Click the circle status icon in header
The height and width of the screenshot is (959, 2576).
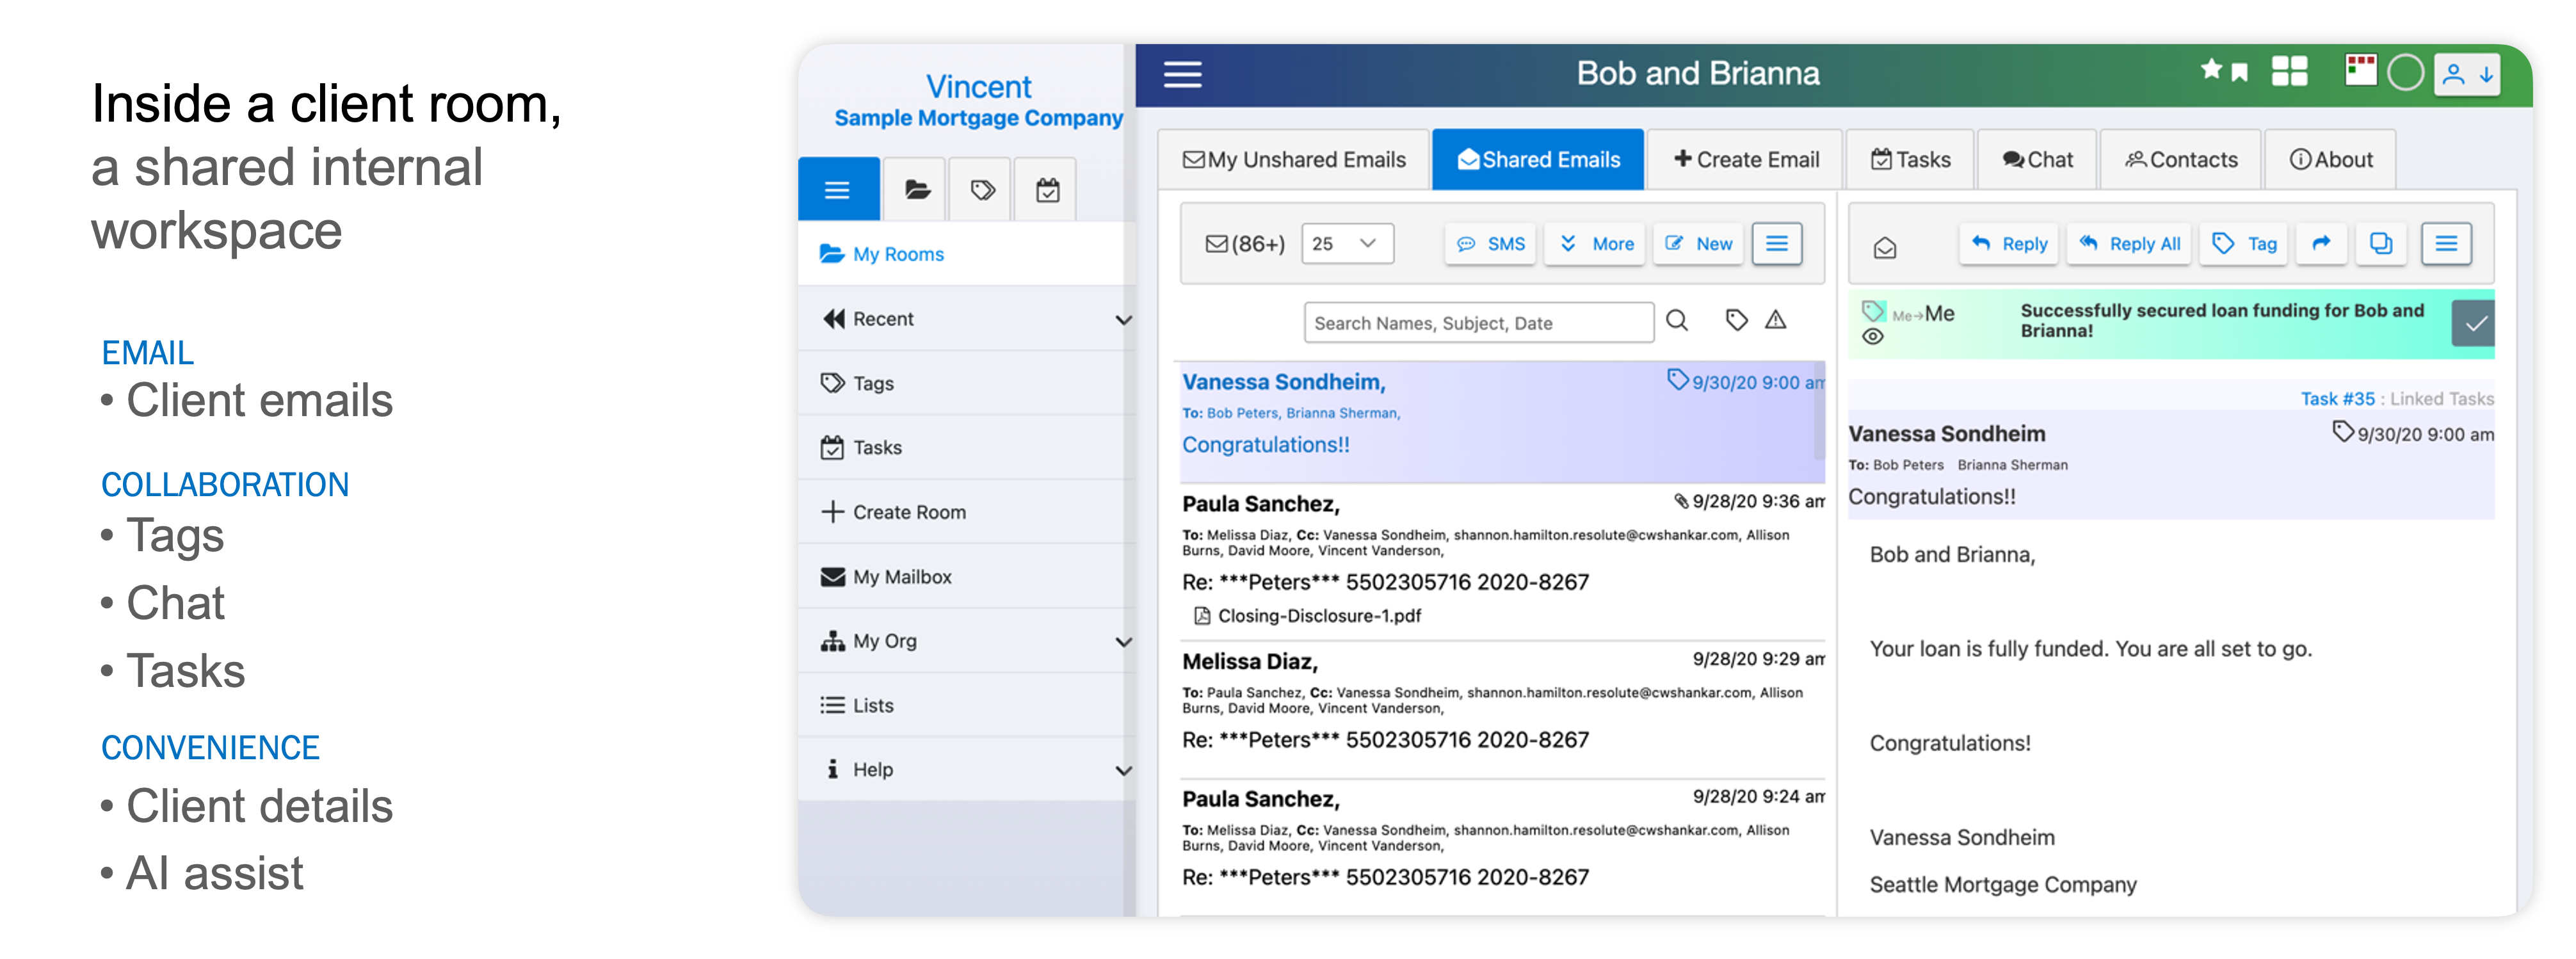click(x=2406, y=73)
